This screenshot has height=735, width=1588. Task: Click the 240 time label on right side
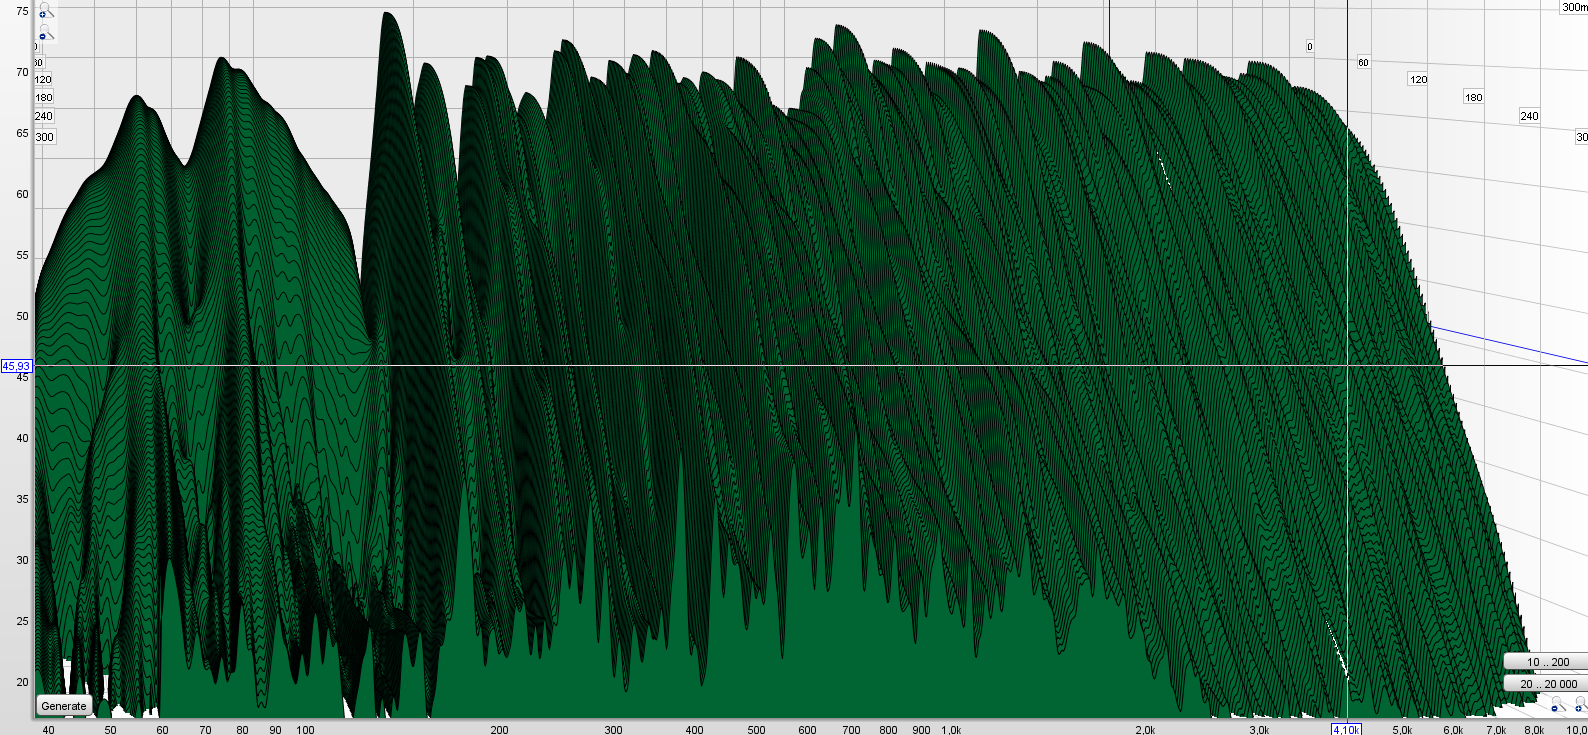(x=1529, y=116)
